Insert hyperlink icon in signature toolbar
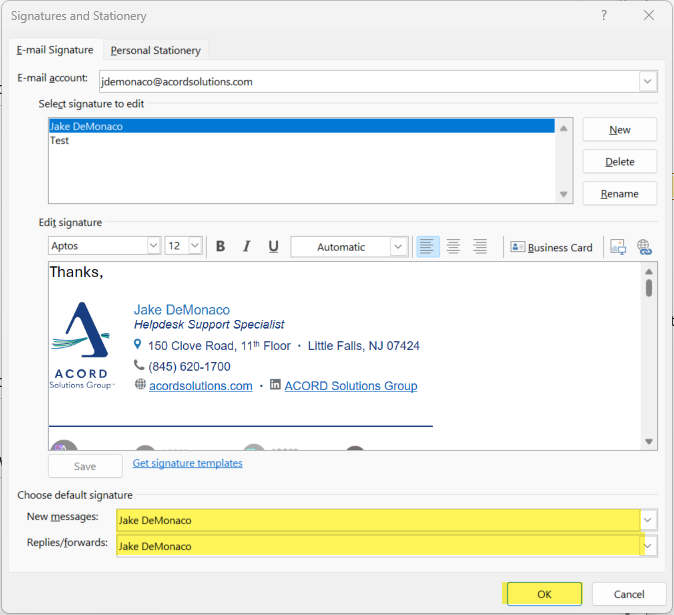 [643, 247]
